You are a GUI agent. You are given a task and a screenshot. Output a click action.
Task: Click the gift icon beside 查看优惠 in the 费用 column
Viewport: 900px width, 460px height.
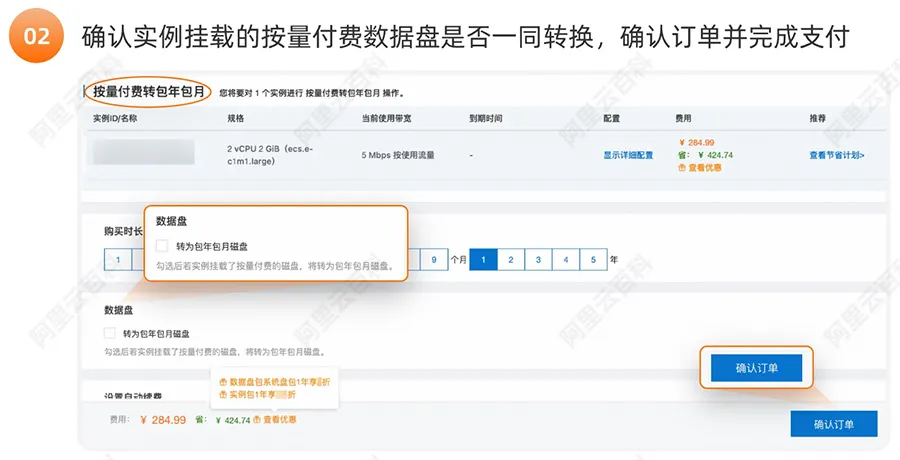682,168
